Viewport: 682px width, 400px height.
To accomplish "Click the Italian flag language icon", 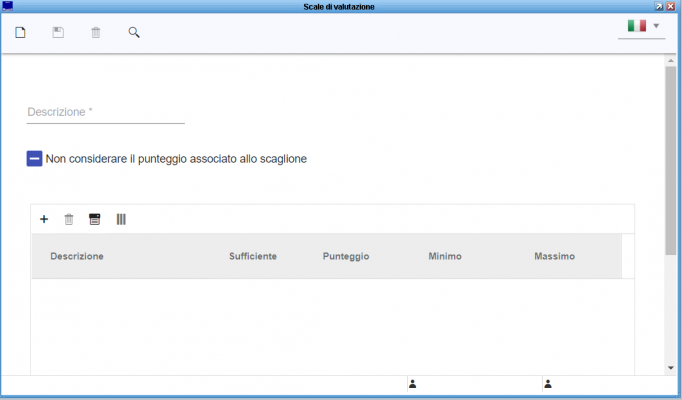I will click(x=637, y=26).
